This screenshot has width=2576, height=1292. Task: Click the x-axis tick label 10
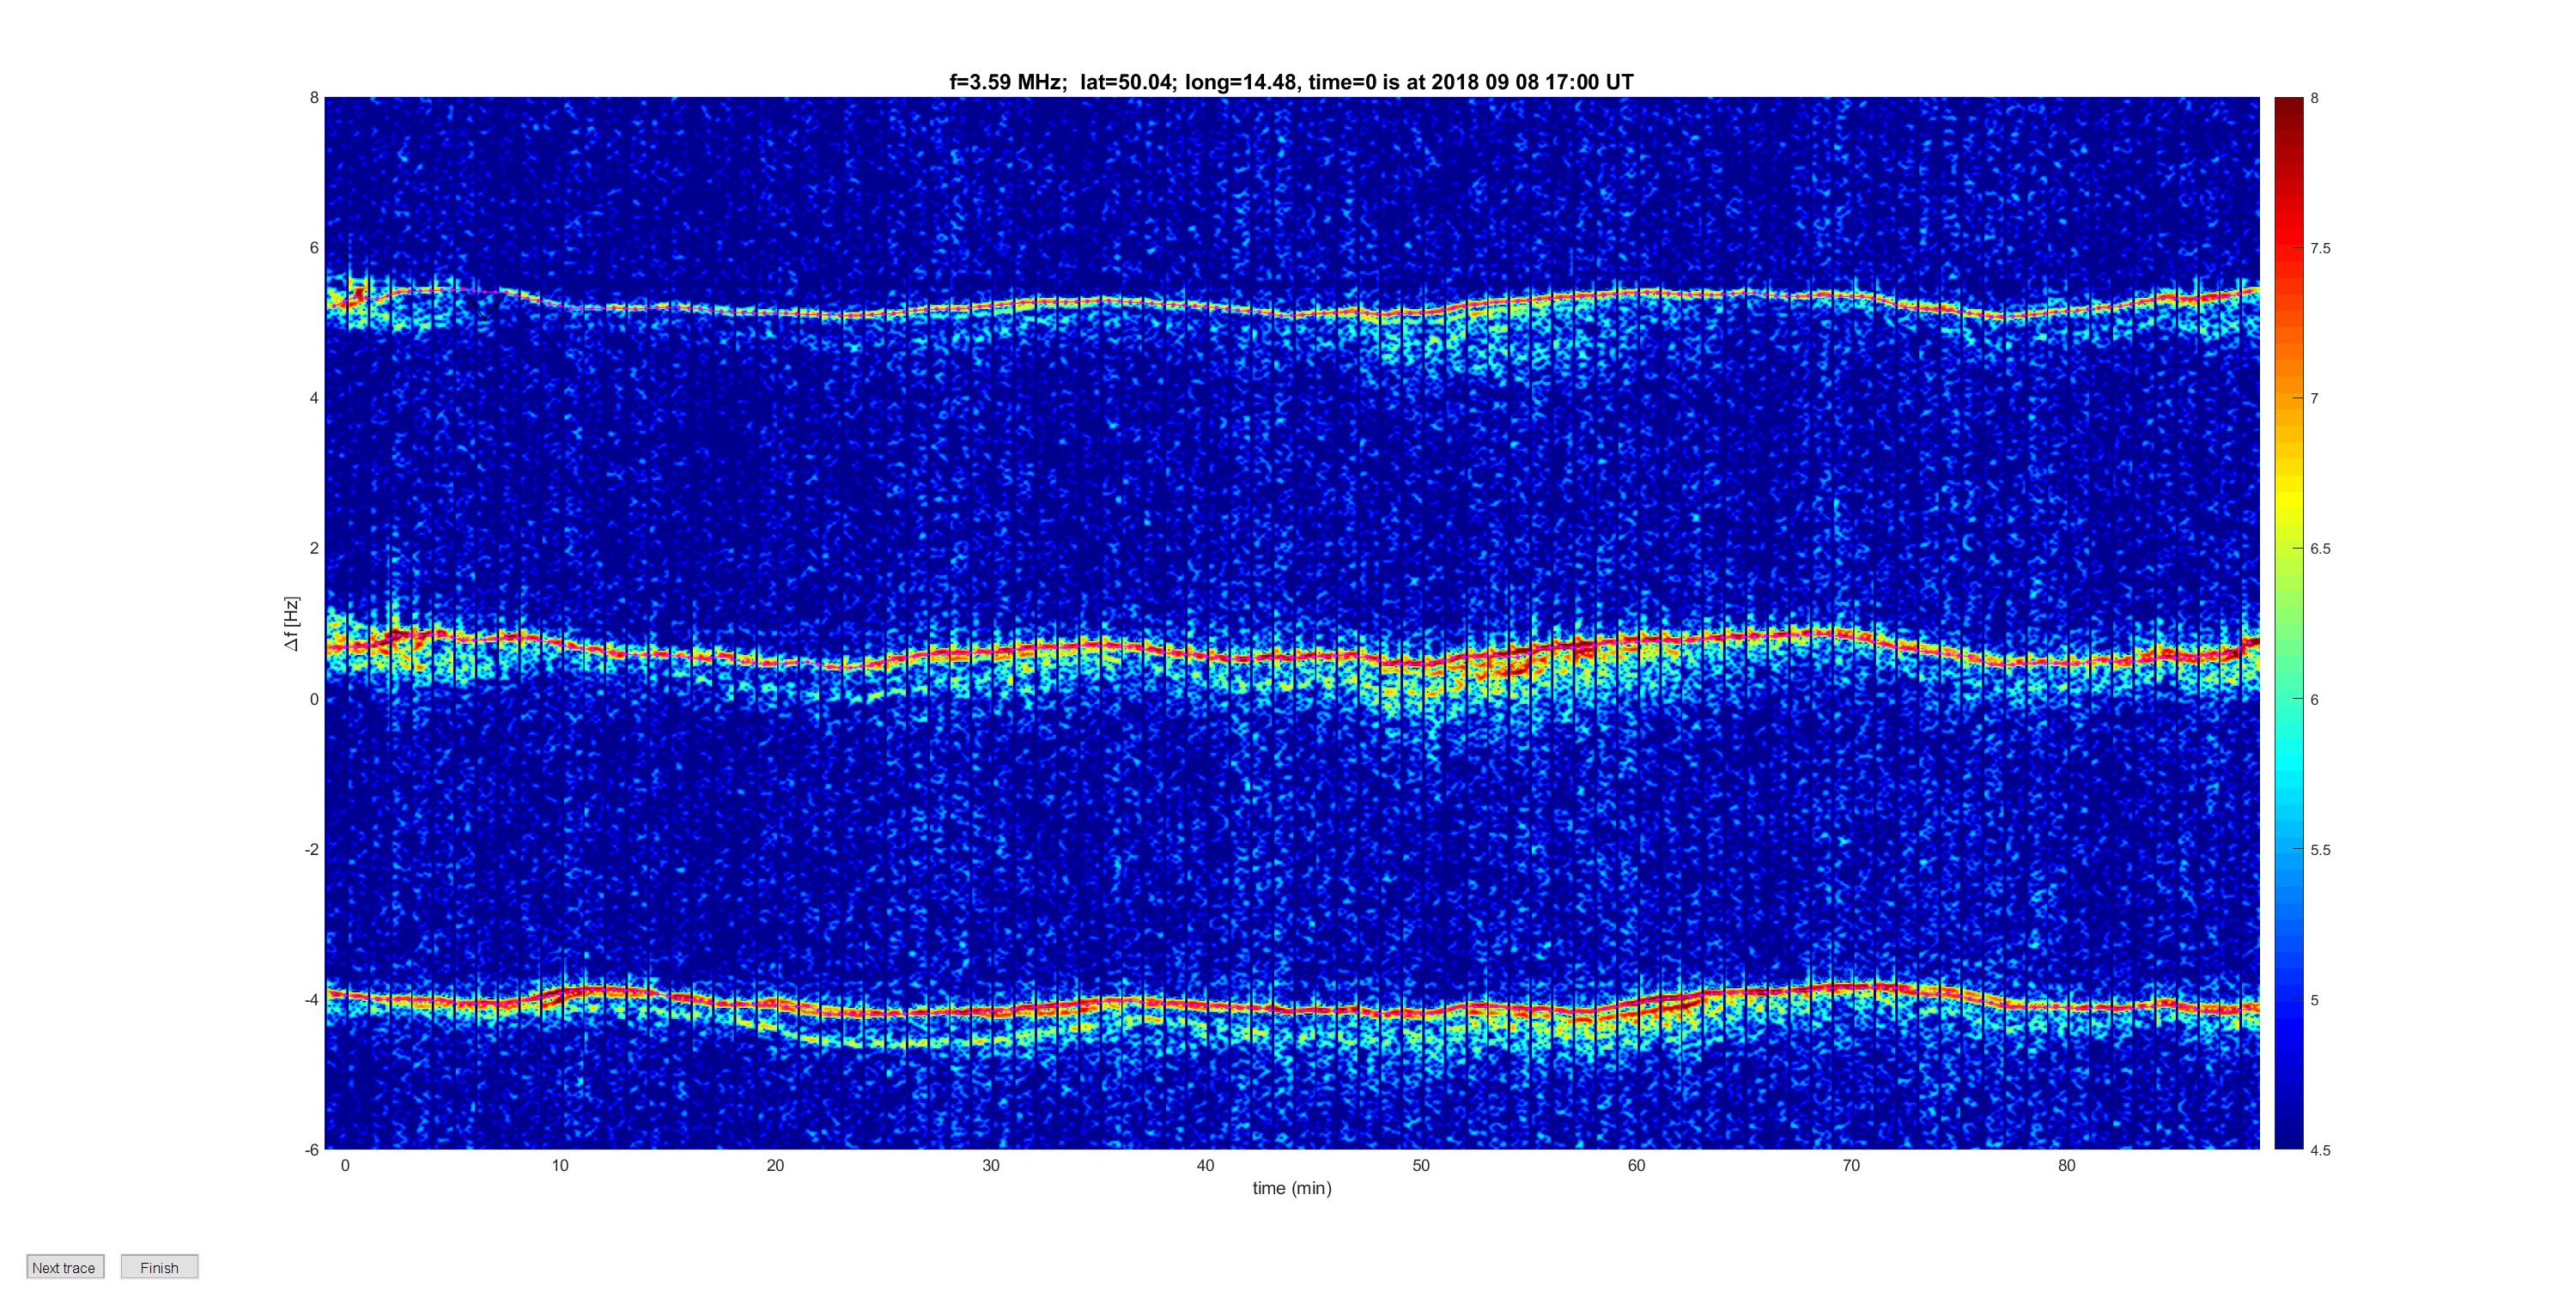560,1165
